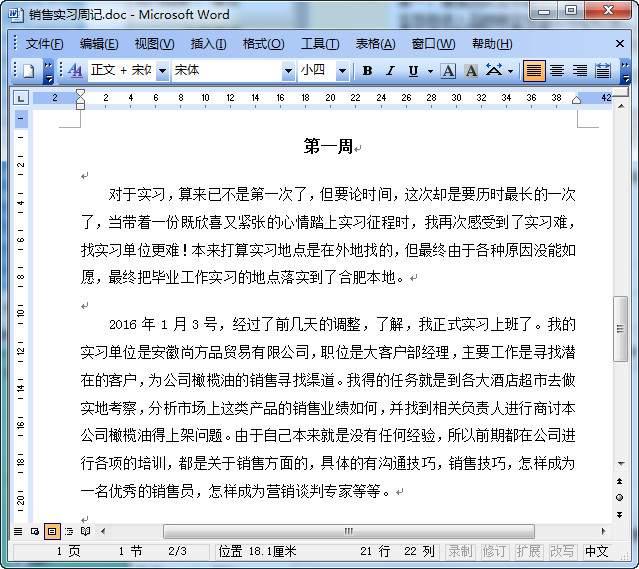Expand the style dropdown showing 正文 + 宋体
Viewport: 639px width, 569px height.
(x=162, y=71)
